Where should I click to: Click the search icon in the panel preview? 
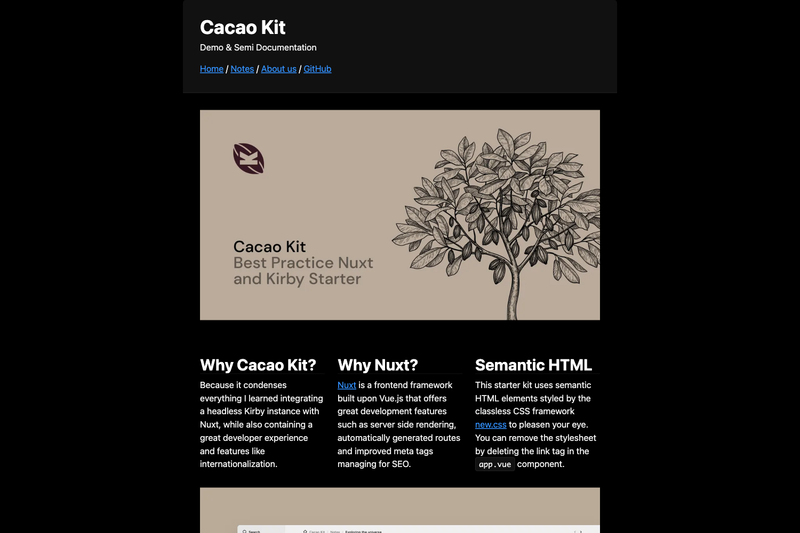244,531
